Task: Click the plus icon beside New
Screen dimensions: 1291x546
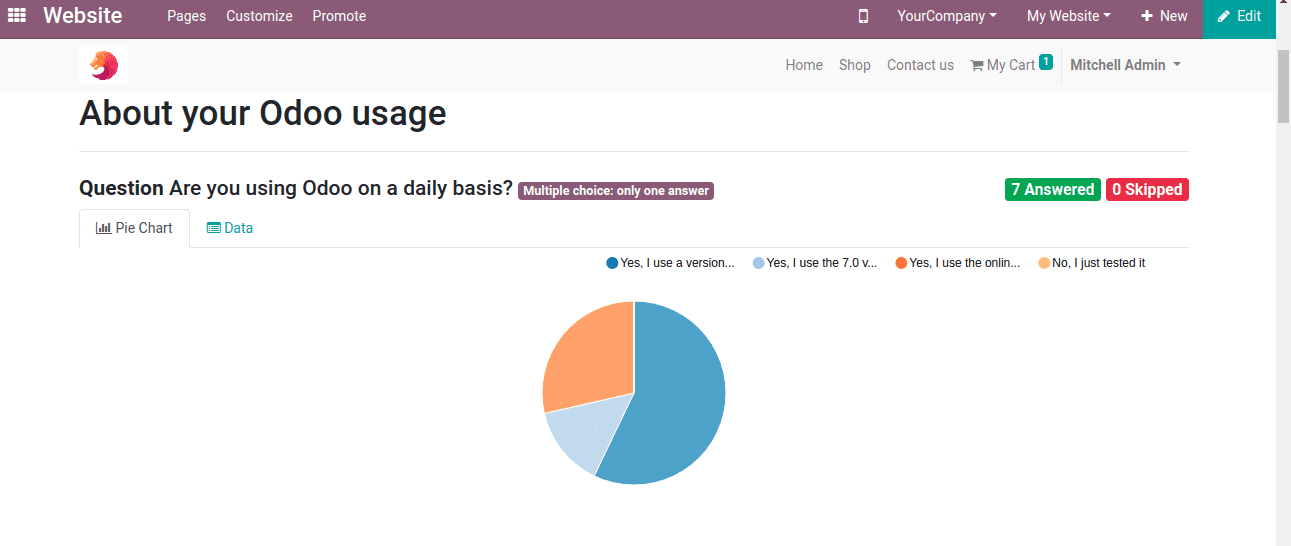Action: pos(1147,16)
